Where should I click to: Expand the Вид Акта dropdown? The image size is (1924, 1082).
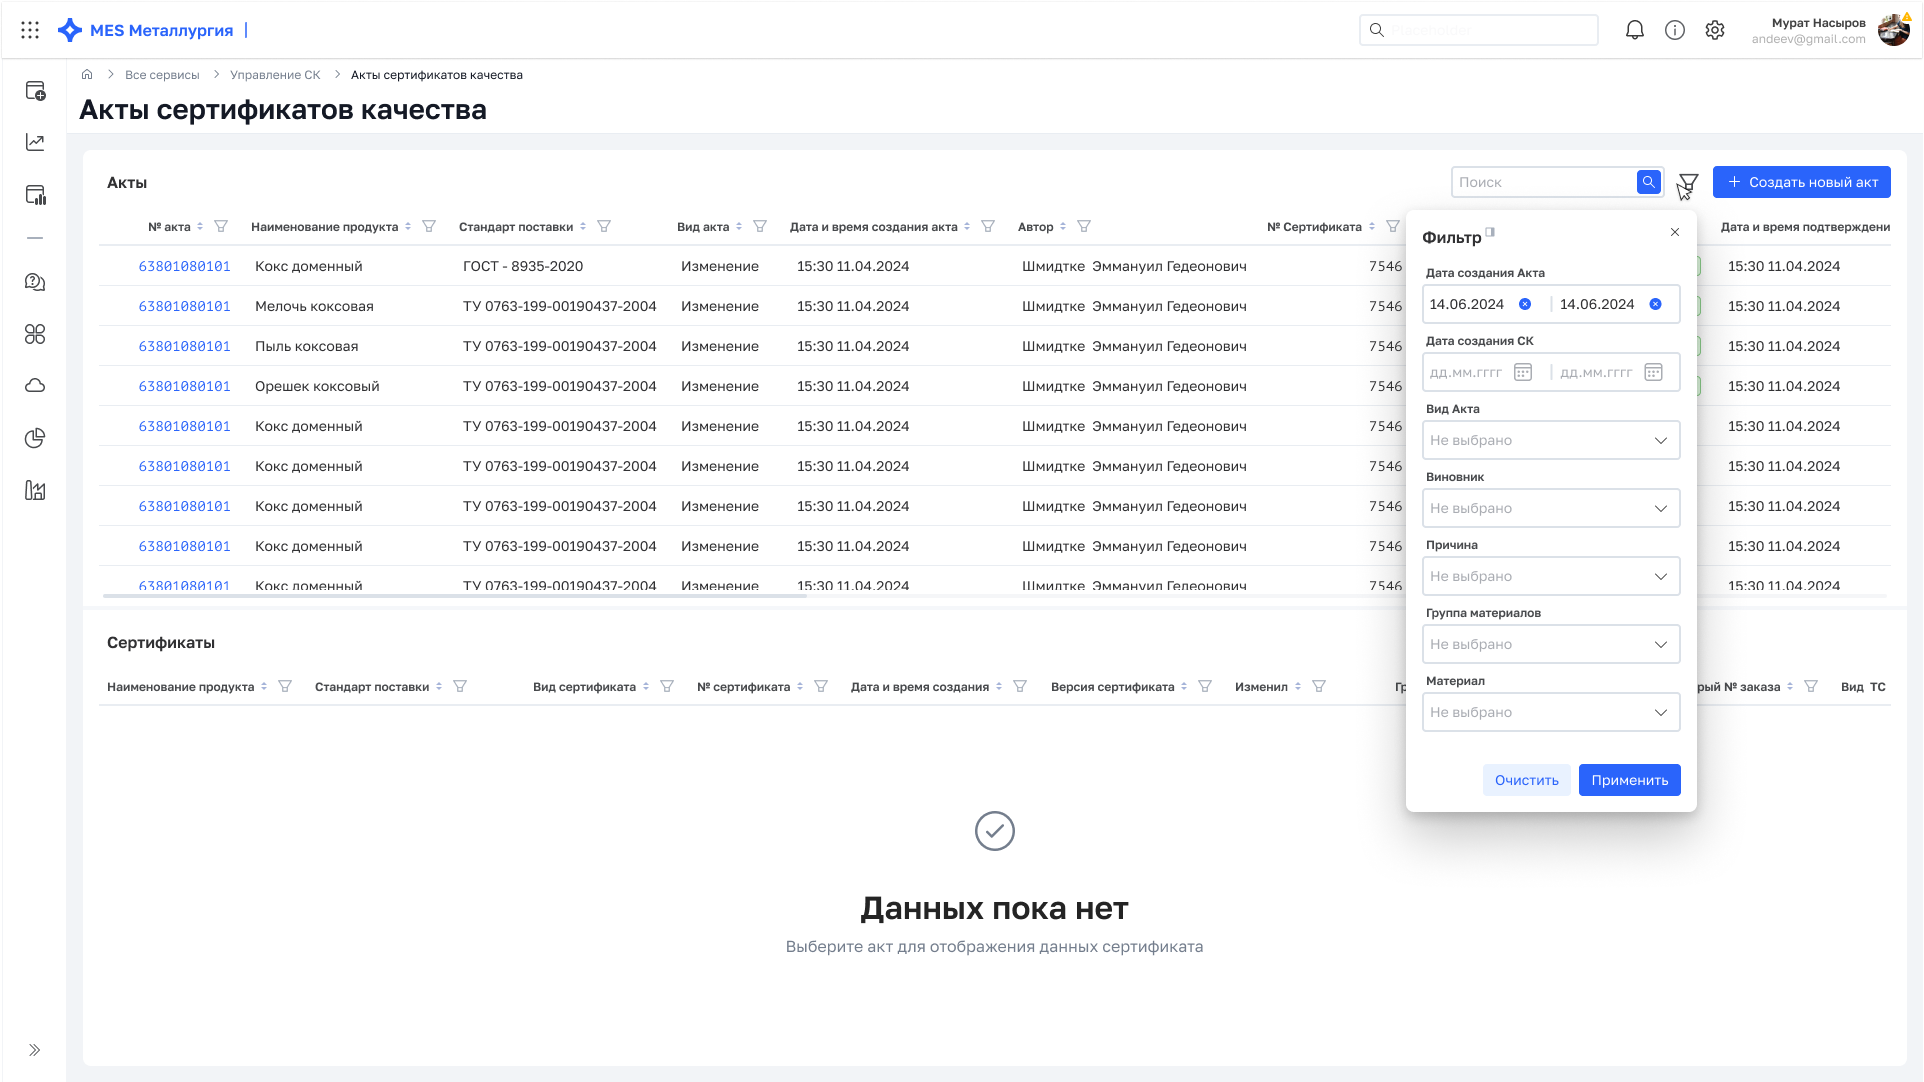[1551, 440]
